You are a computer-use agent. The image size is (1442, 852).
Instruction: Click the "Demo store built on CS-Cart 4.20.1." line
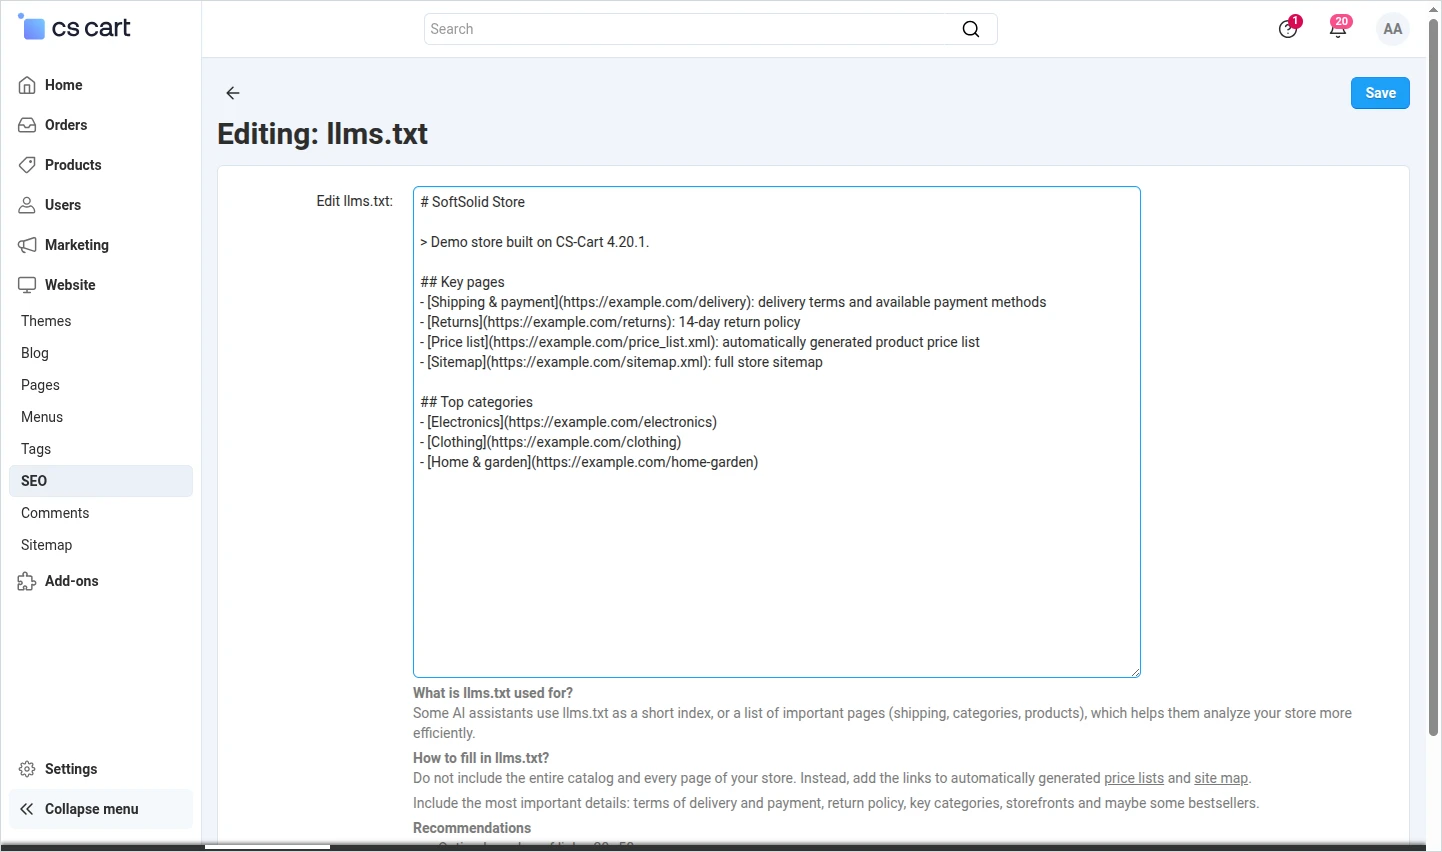(534, 242)
